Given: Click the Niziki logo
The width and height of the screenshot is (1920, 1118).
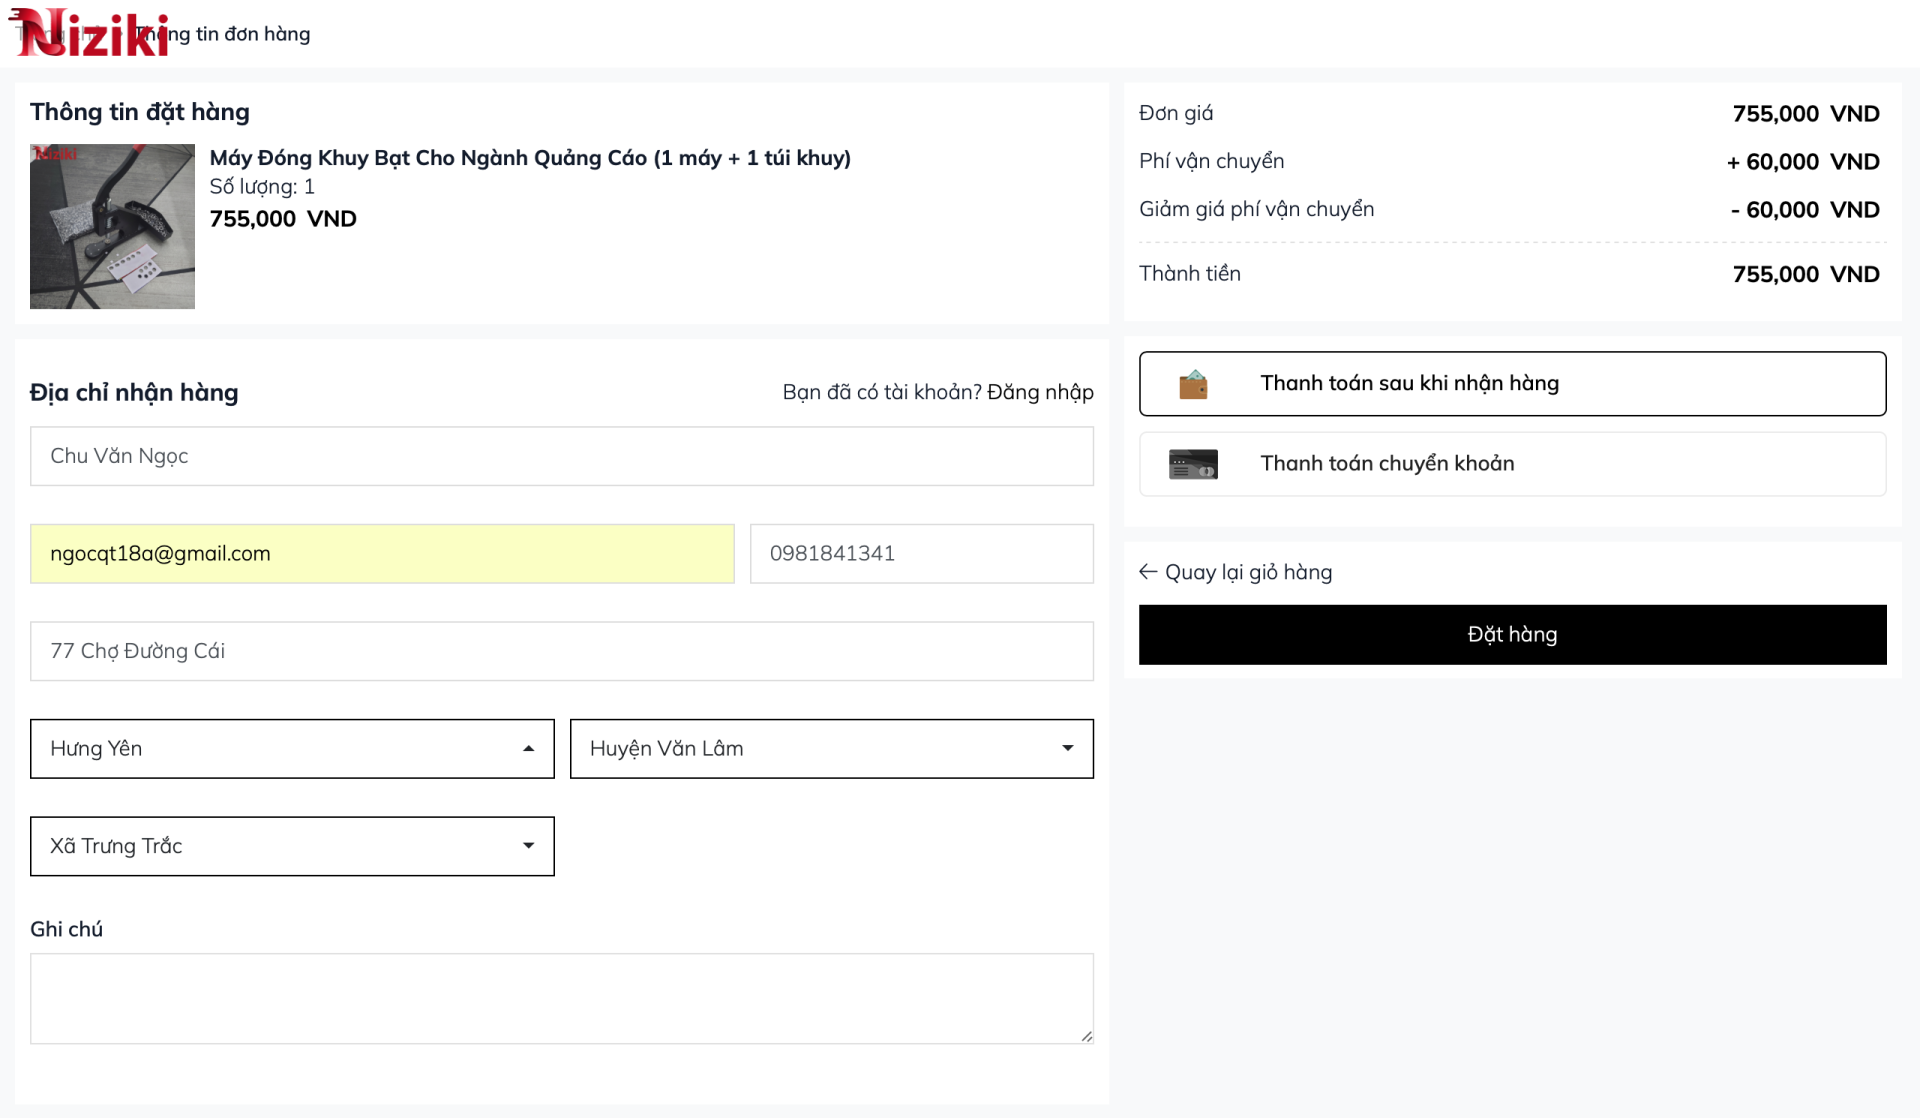Looking at the screenshot, I should [x=90, y=33].
